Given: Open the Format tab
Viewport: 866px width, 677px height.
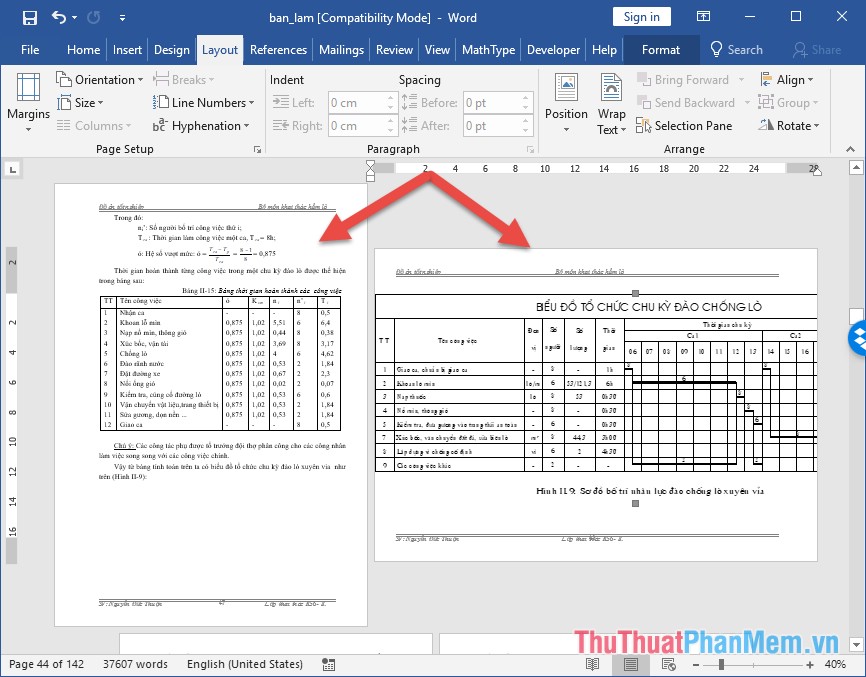Looking at the screenshot, I should click(660, 49).
